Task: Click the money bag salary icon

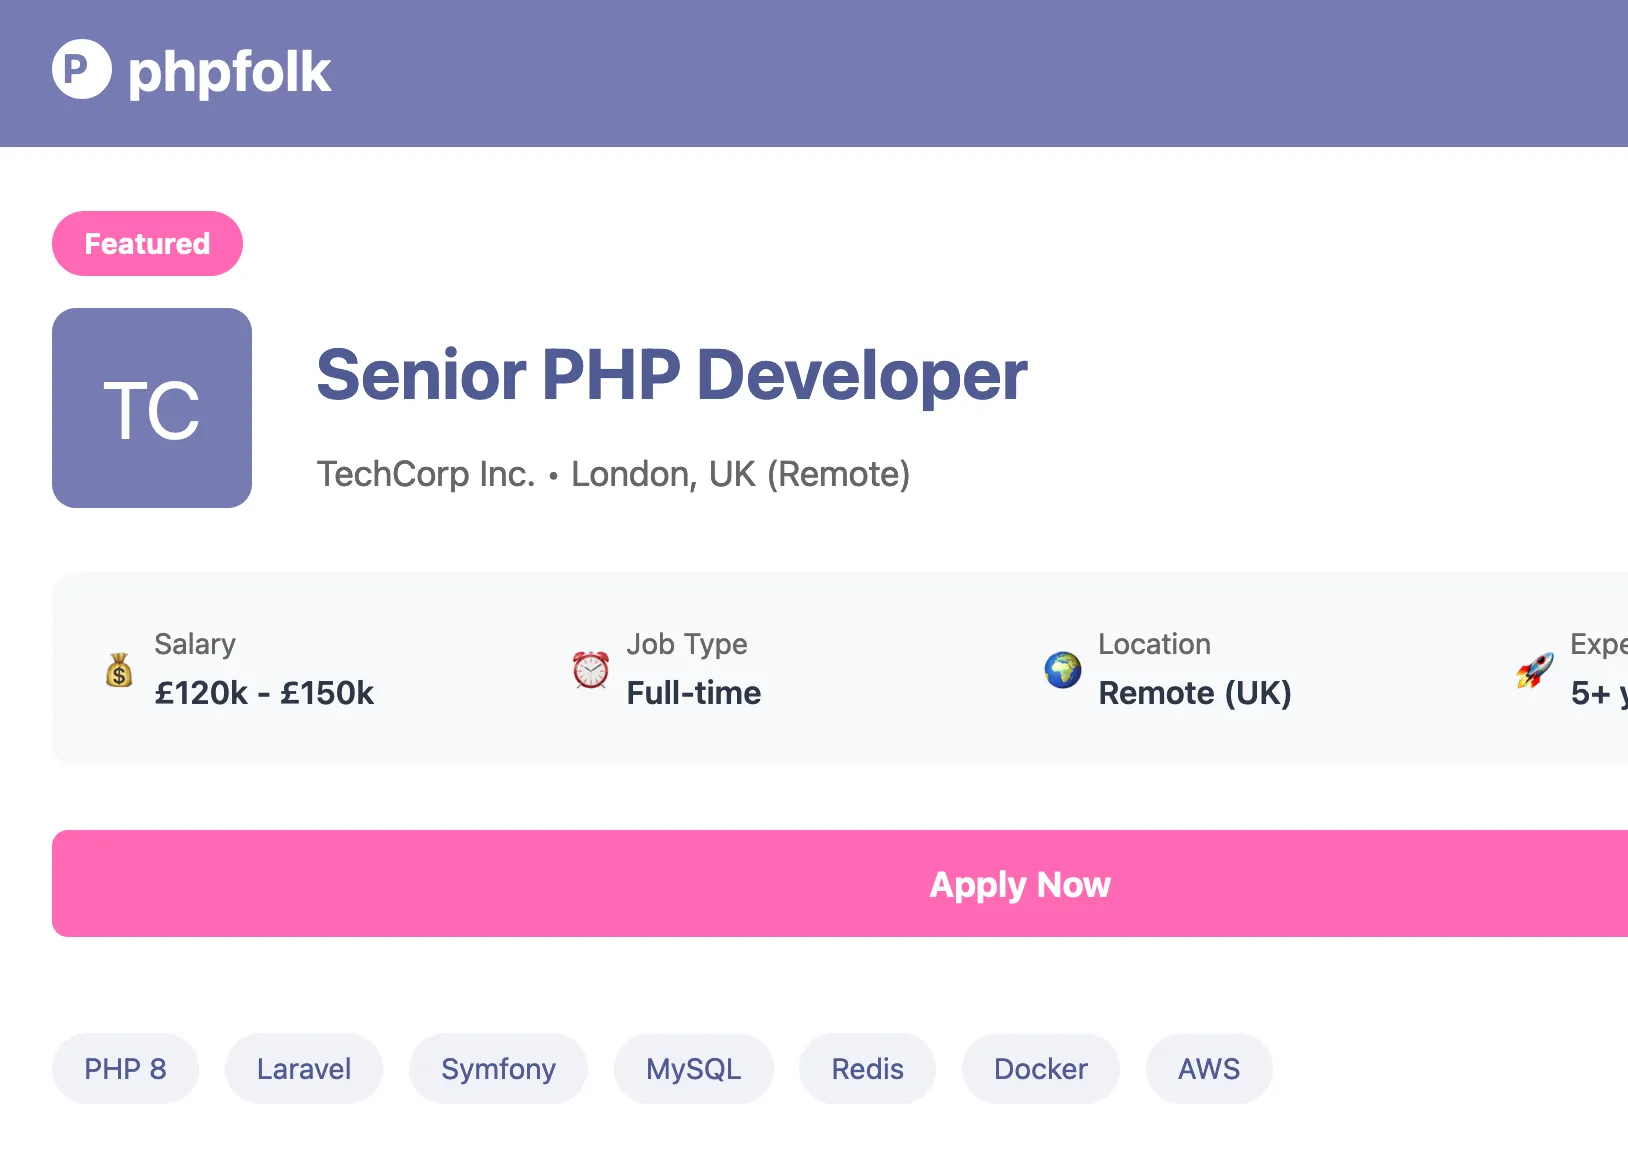Action: (119, 670)
